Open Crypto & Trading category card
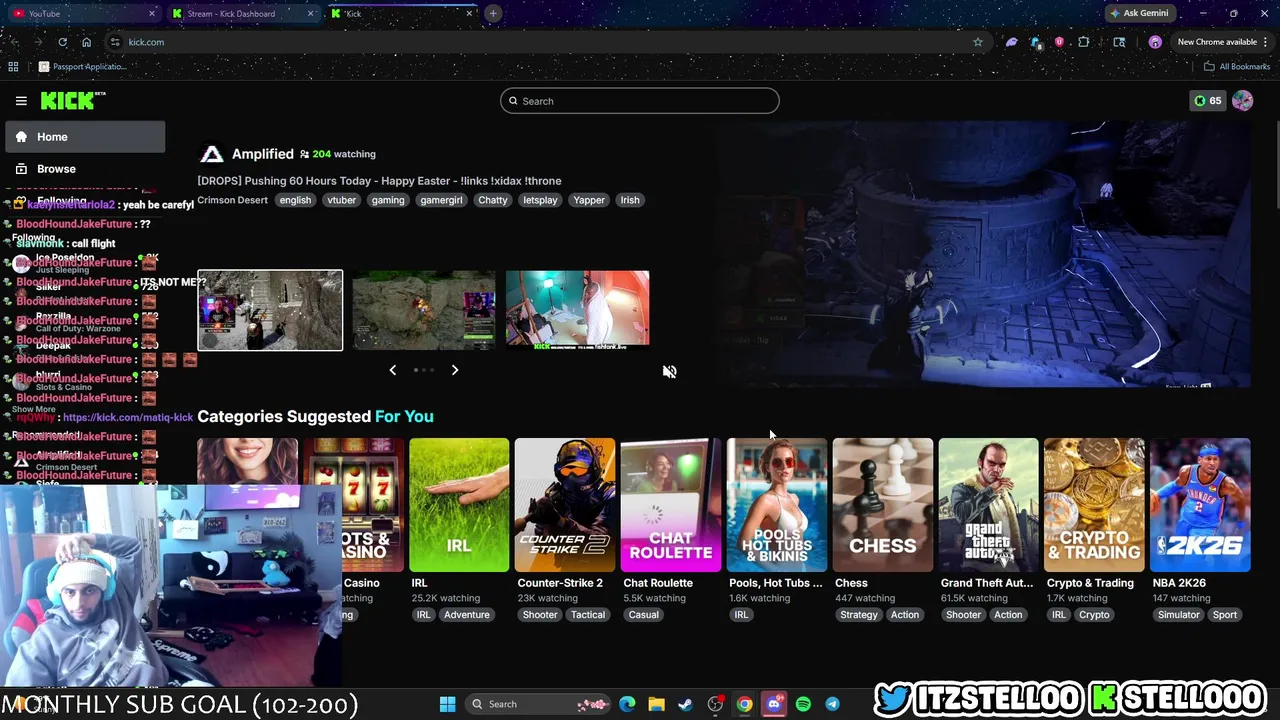 (x=1094, y=505)
